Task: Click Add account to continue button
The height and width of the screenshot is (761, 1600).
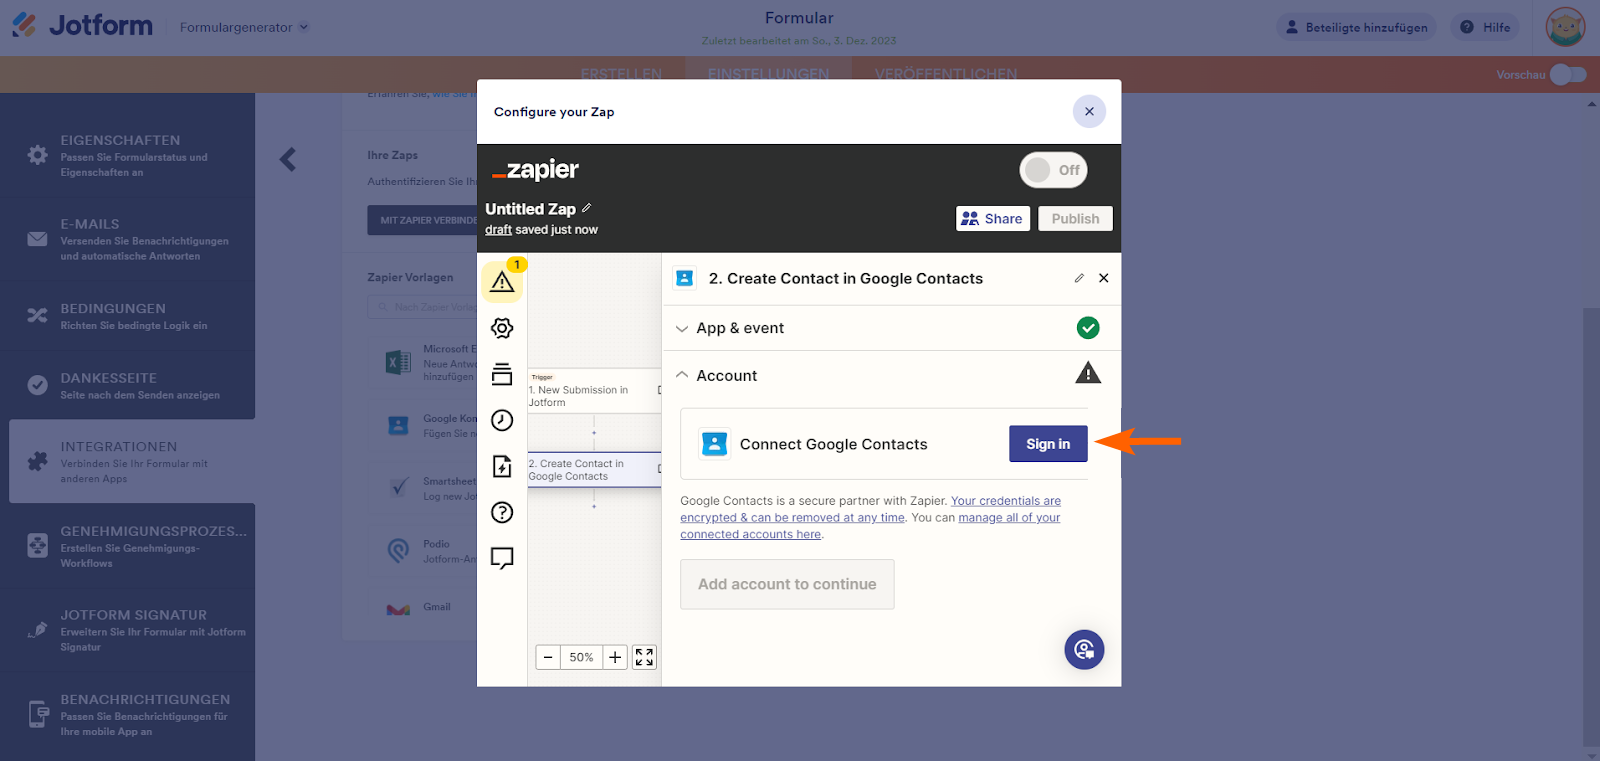Action: 787,584
